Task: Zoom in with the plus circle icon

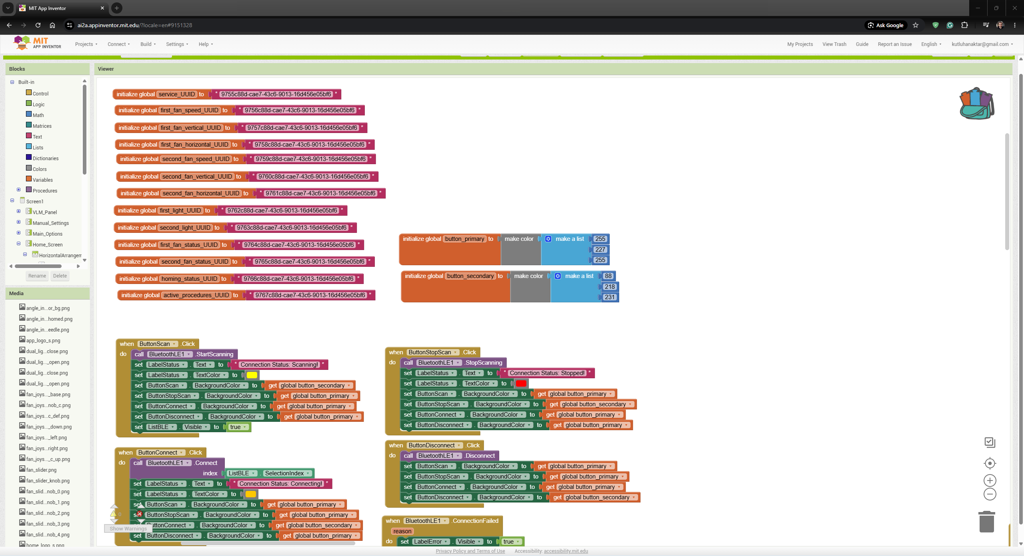Action: pyautogui.click(x=989, y=480)
